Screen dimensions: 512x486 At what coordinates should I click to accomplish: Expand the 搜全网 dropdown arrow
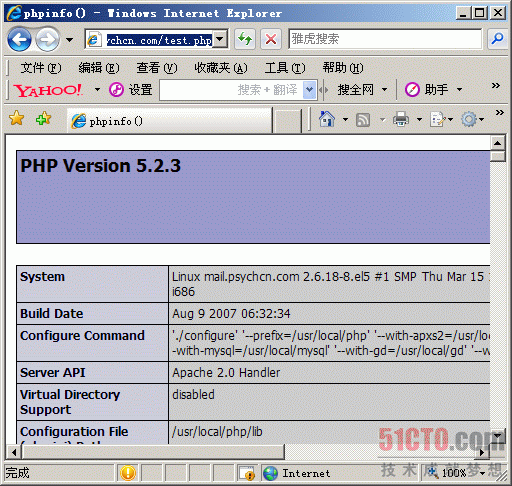pos(384,89)
